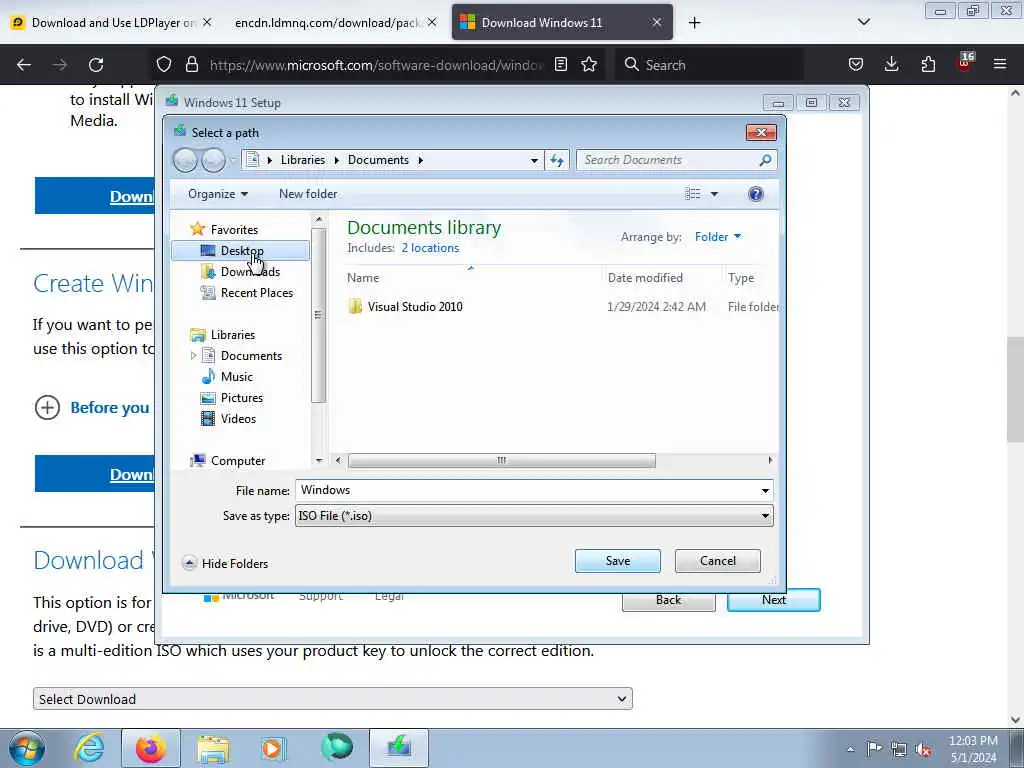Bookmark this page with star icon
The height and width of the screenshot is (768, 1024).
(589, 65)
